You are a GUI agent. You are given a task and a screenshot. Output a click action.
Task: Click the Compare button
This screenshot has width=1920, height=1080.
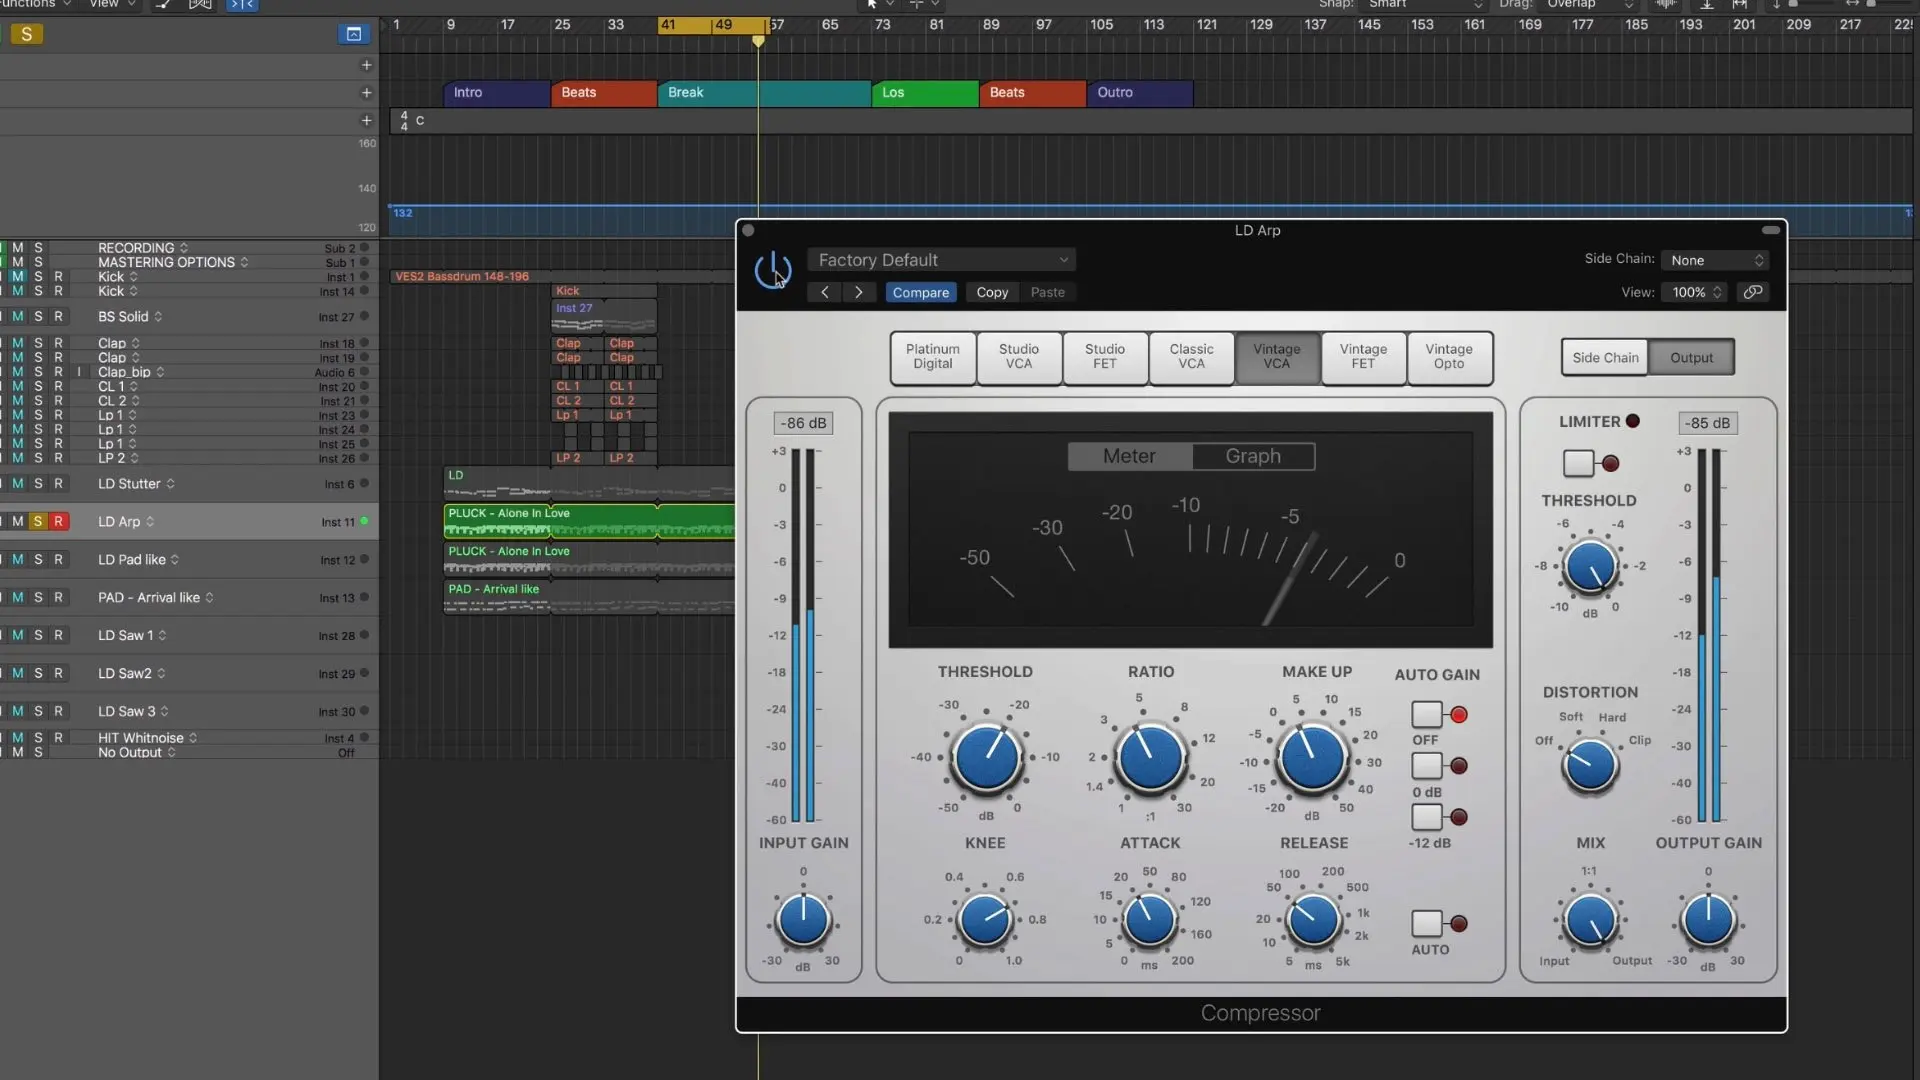(x=920, y=292)
